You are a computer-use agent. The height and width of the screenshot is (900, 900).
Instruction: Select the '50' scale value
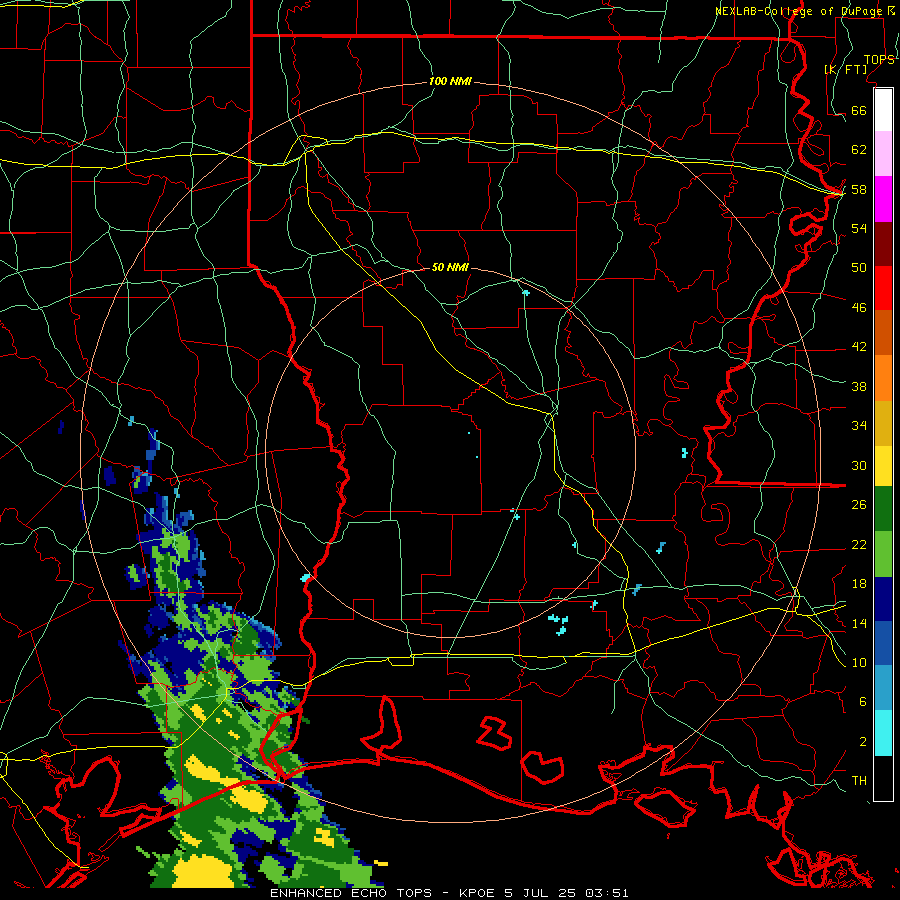(x=859, y=267)
